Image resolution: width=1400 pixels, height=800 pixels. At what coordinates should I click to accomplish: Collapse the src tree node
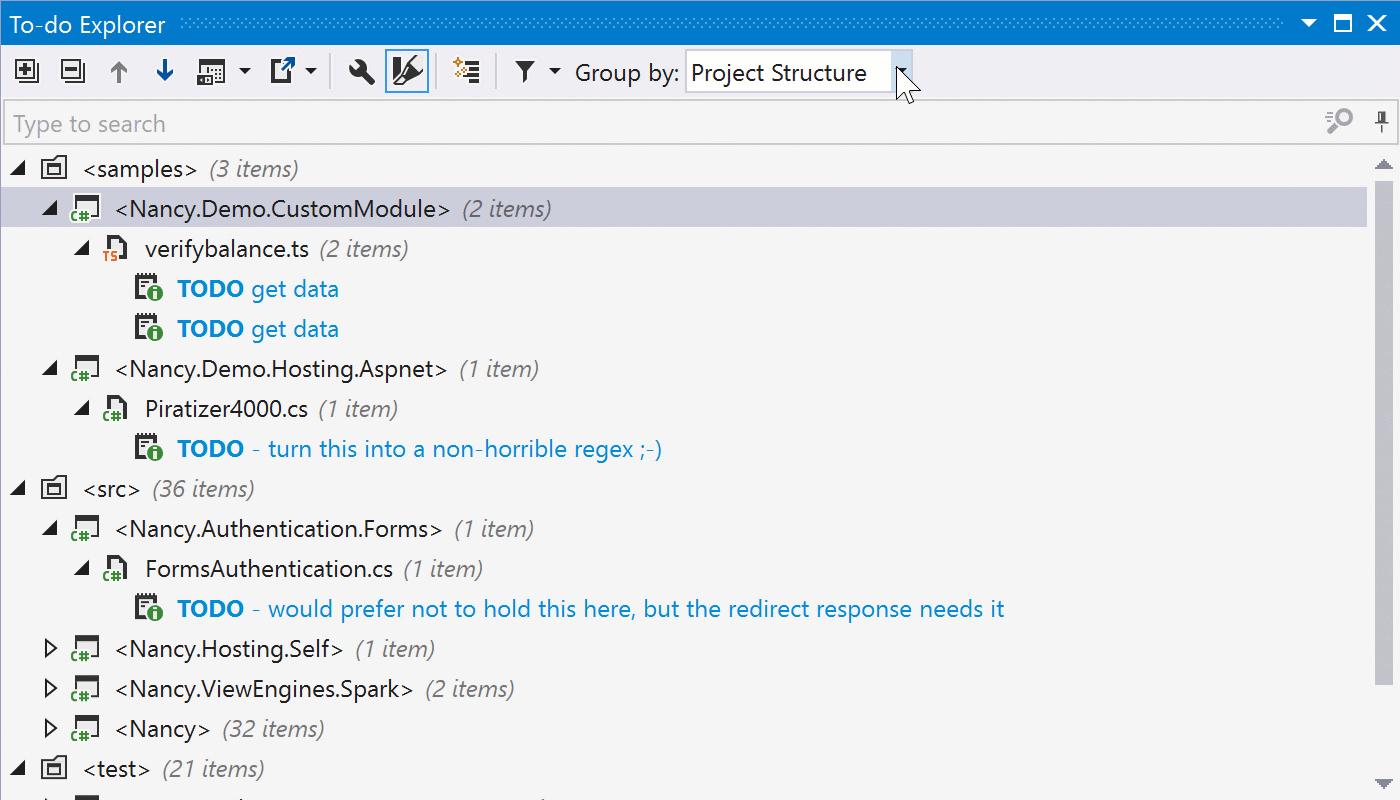point(18,488)
